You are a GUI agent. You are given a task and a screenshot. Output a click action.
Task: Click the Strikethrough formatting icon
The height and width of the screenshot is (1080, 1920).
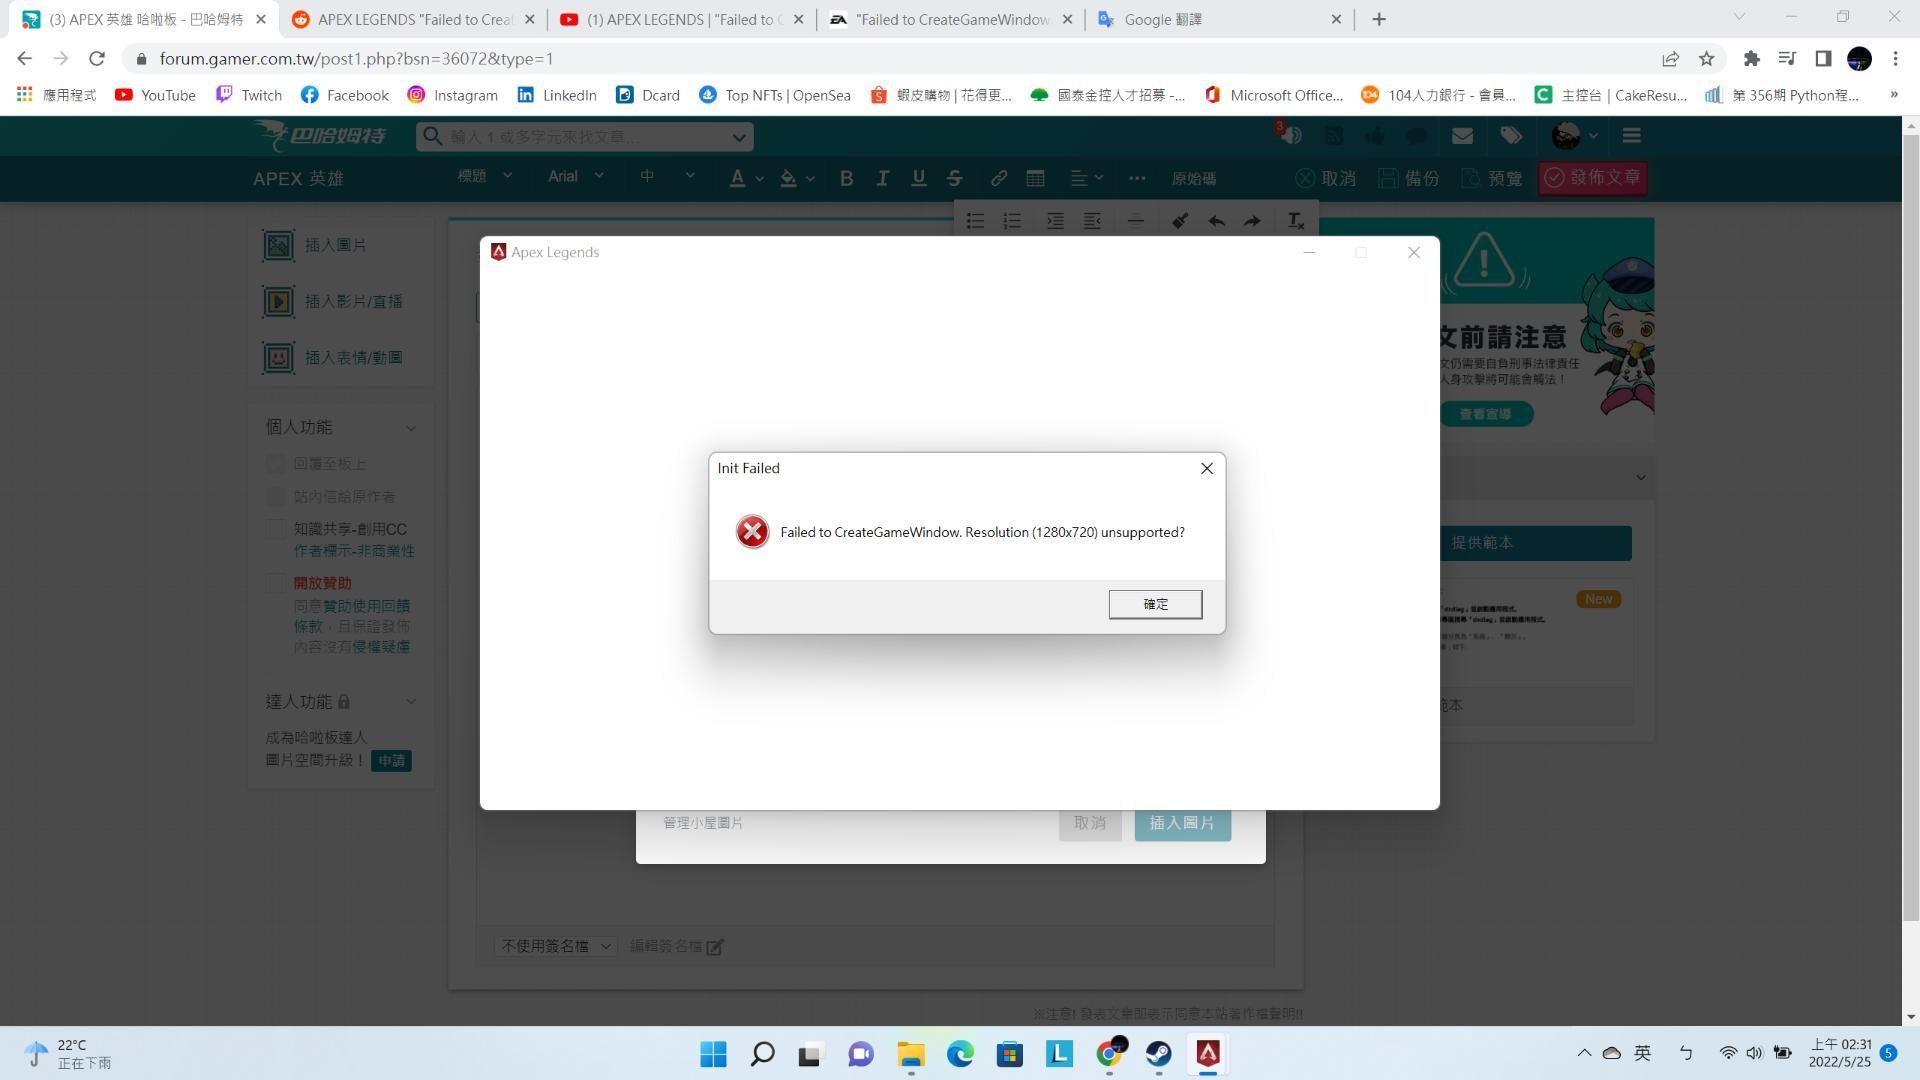coord(955,177)
